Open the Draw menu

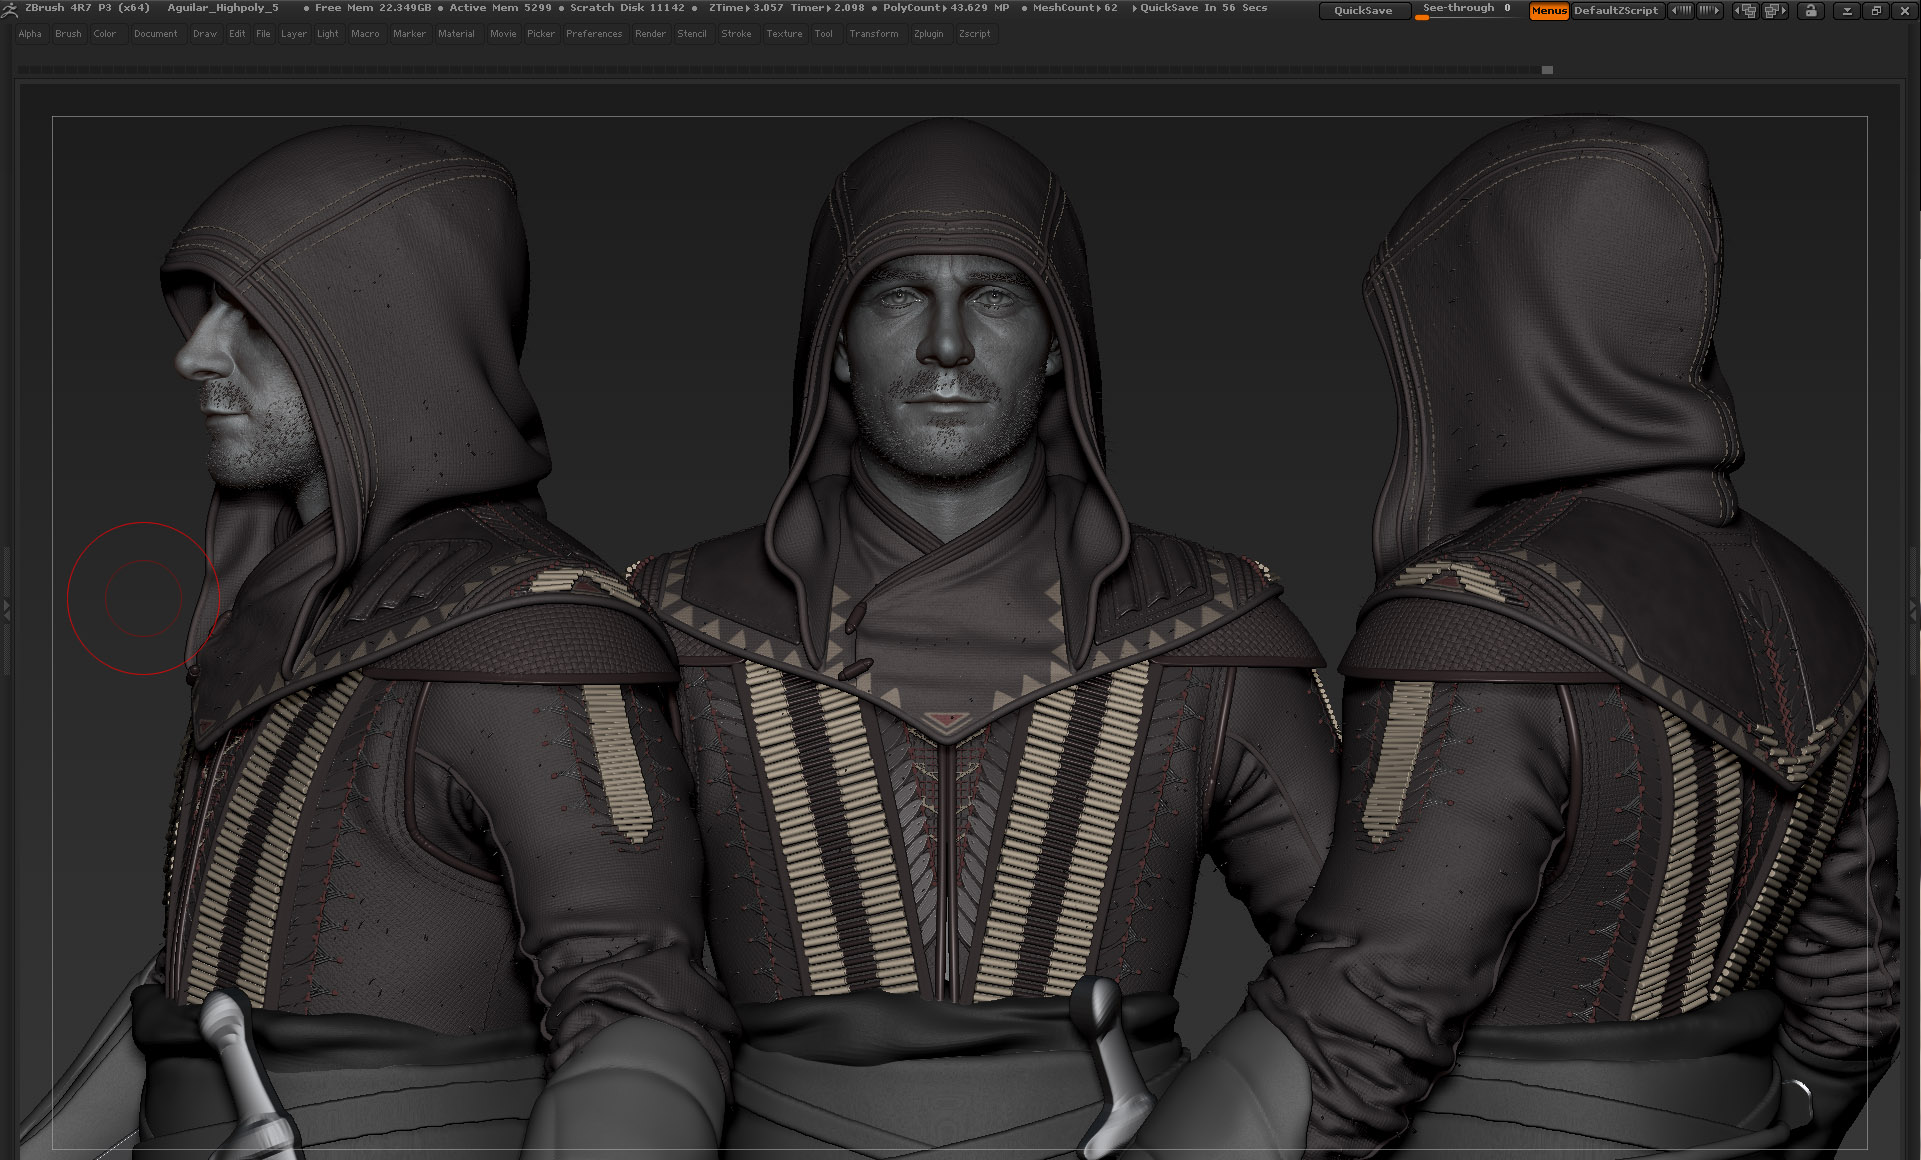coord(205,34)
